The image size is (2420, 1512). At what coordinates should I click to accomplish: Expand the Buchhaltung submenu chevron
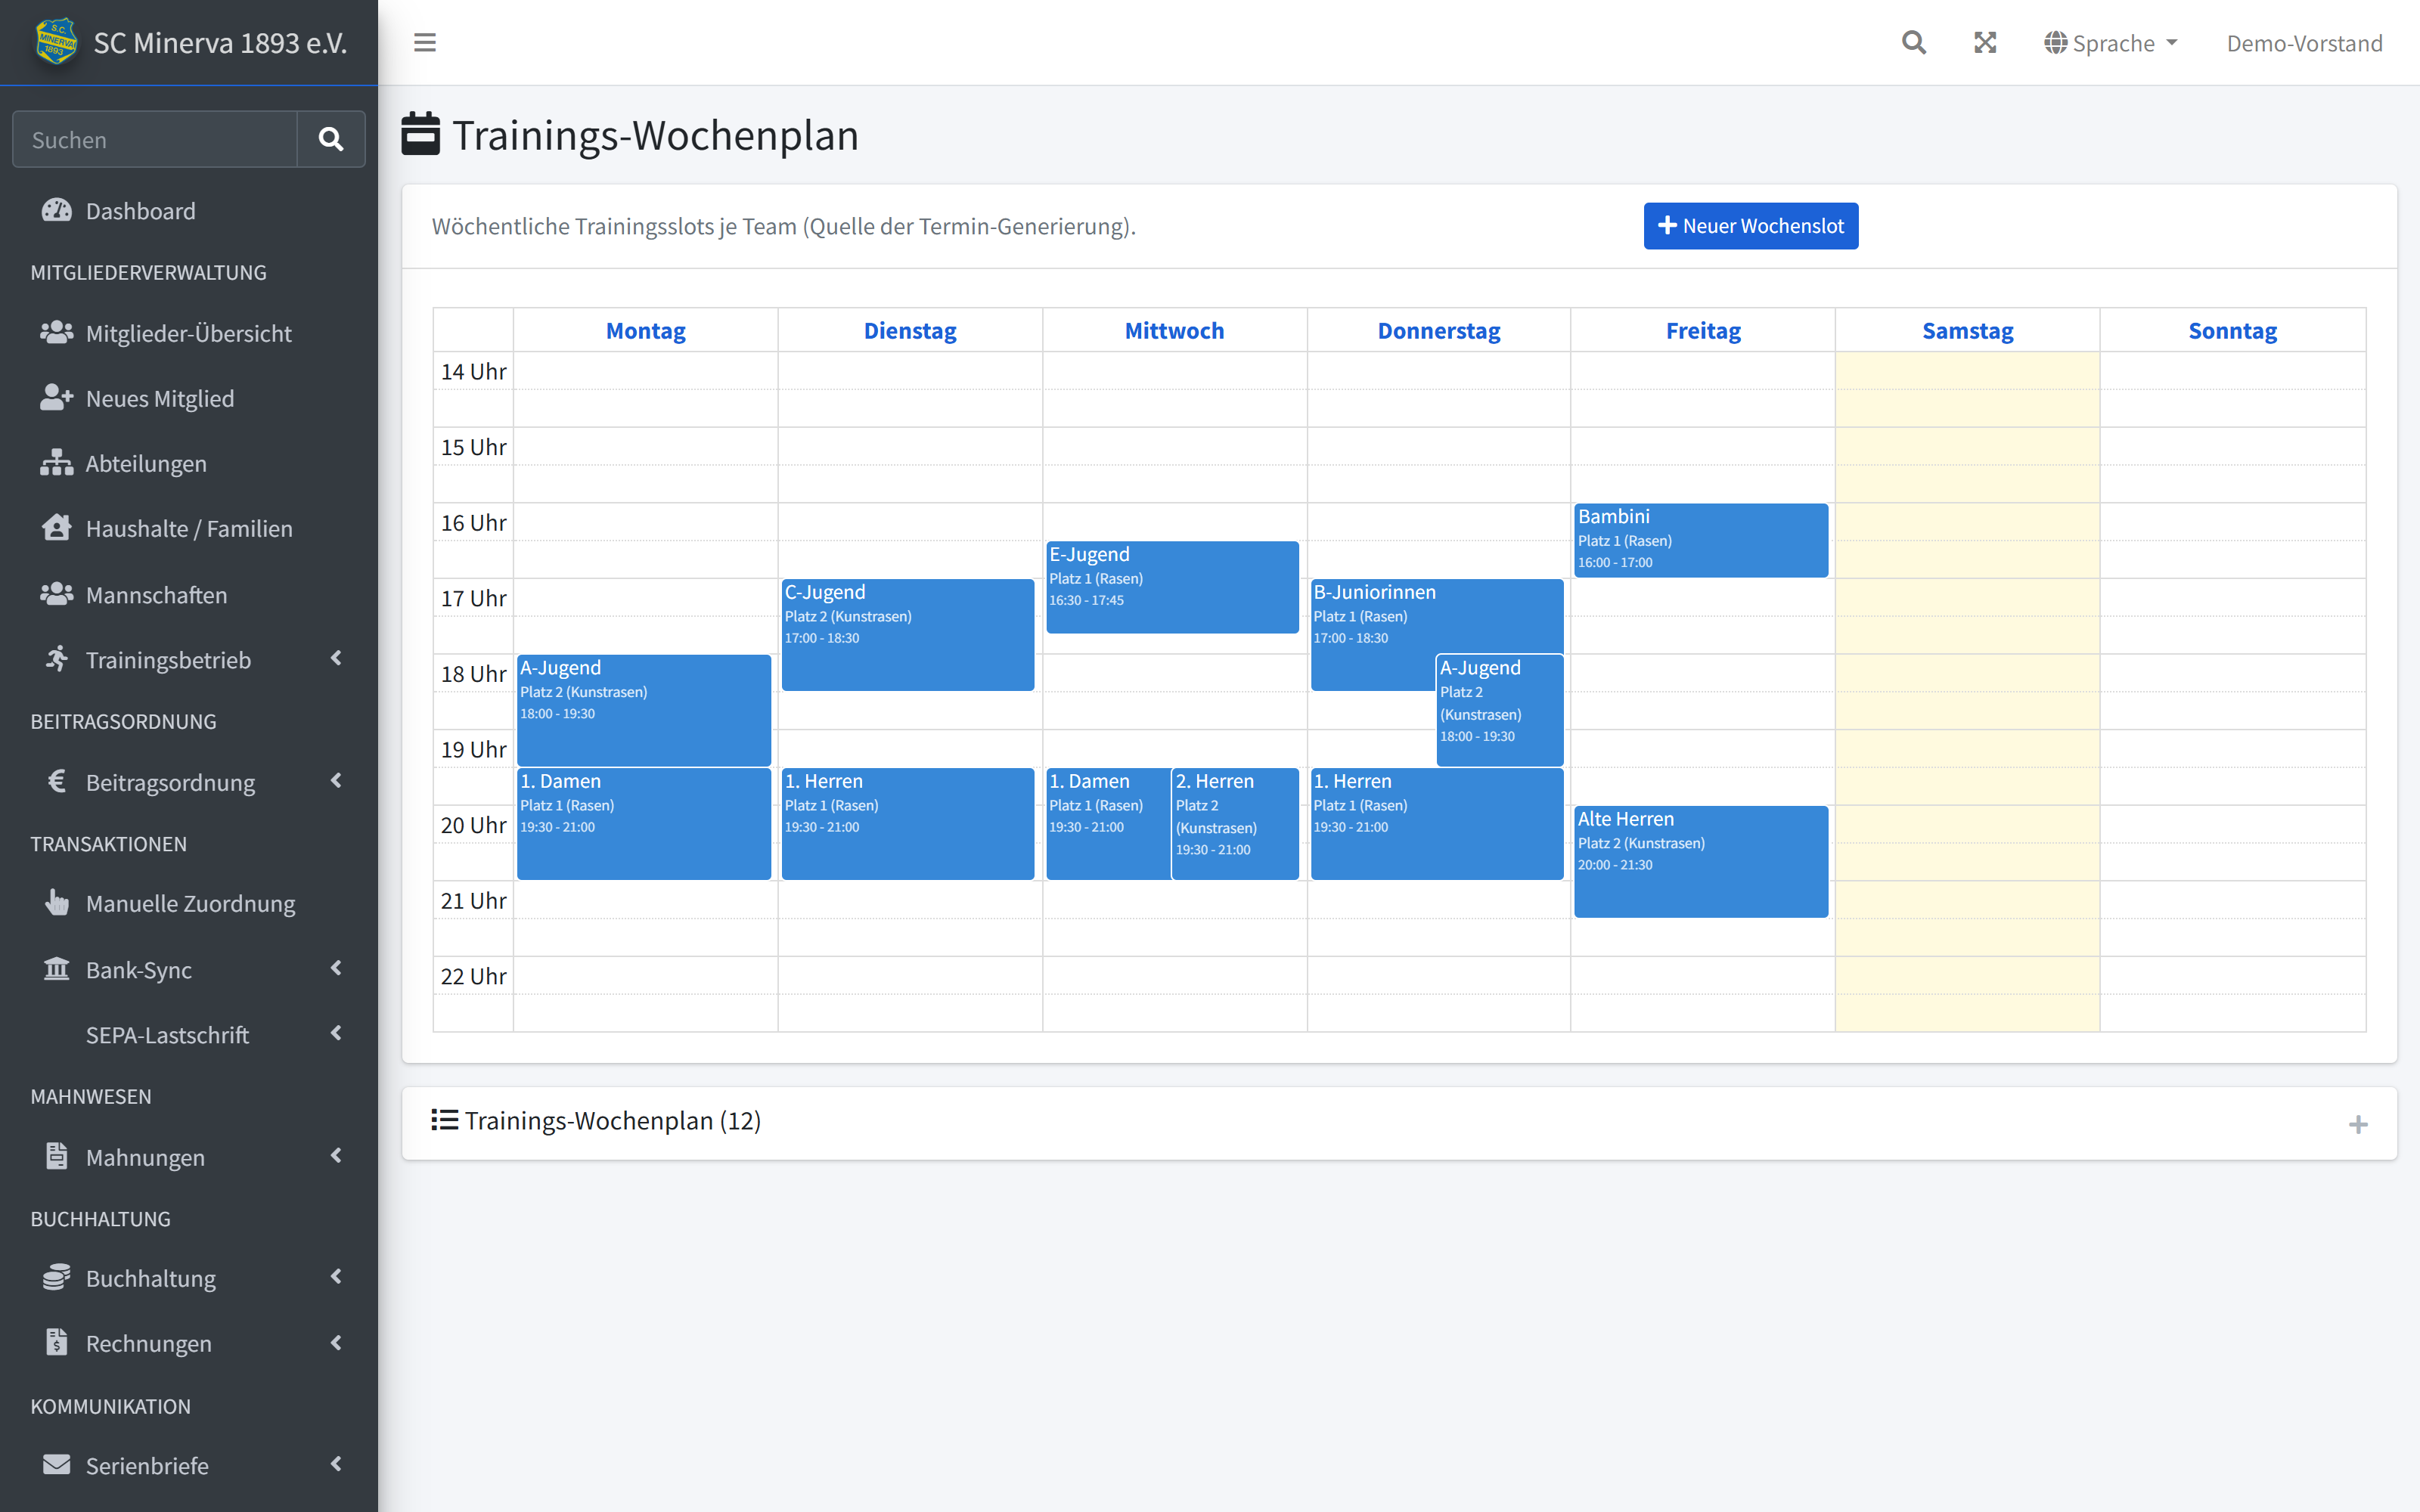coord(336,1276)
